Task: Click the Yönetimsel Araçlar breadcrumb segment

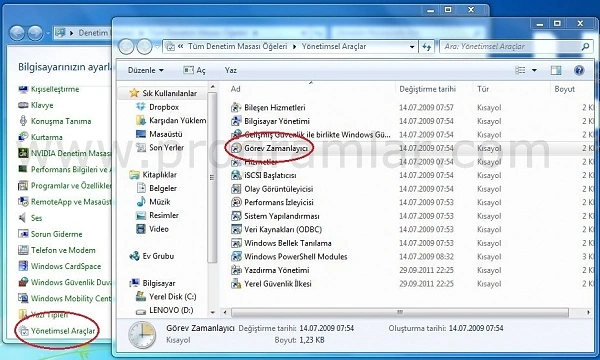Action: (x=334, y=47)
